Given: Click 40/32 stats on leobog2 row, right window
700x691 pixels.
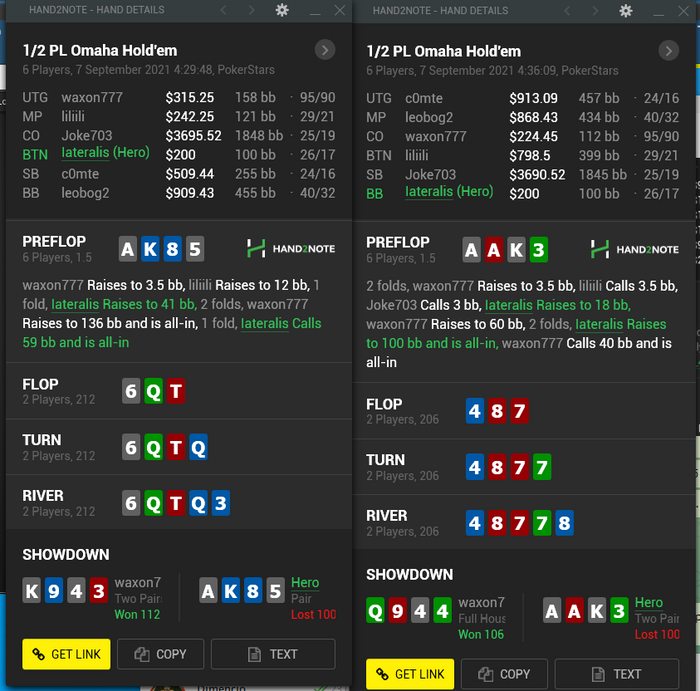Looking at the screenshot, I should click(x=661, y=117).
